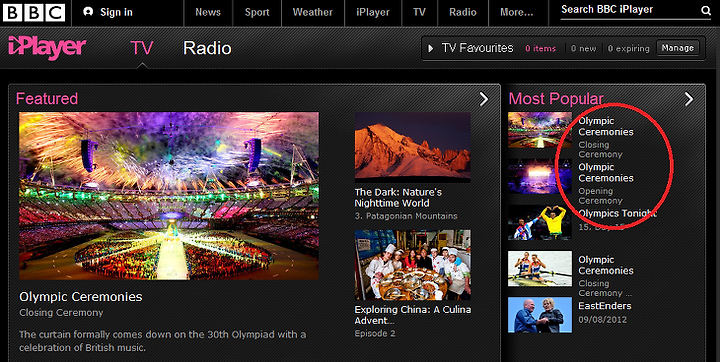Click the 0 expiring count

629,48
